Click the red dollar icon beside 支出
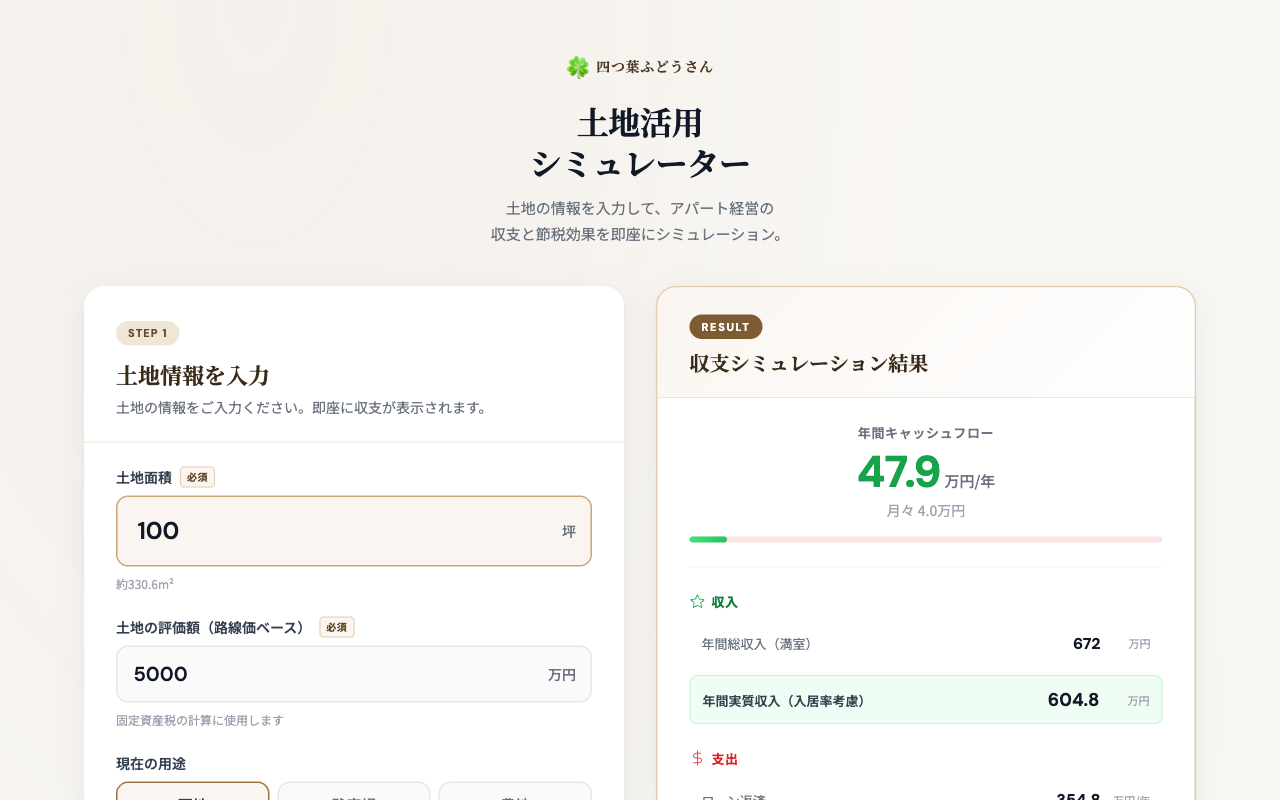This screenshot has width=1280, height=800. pos(696,758)
